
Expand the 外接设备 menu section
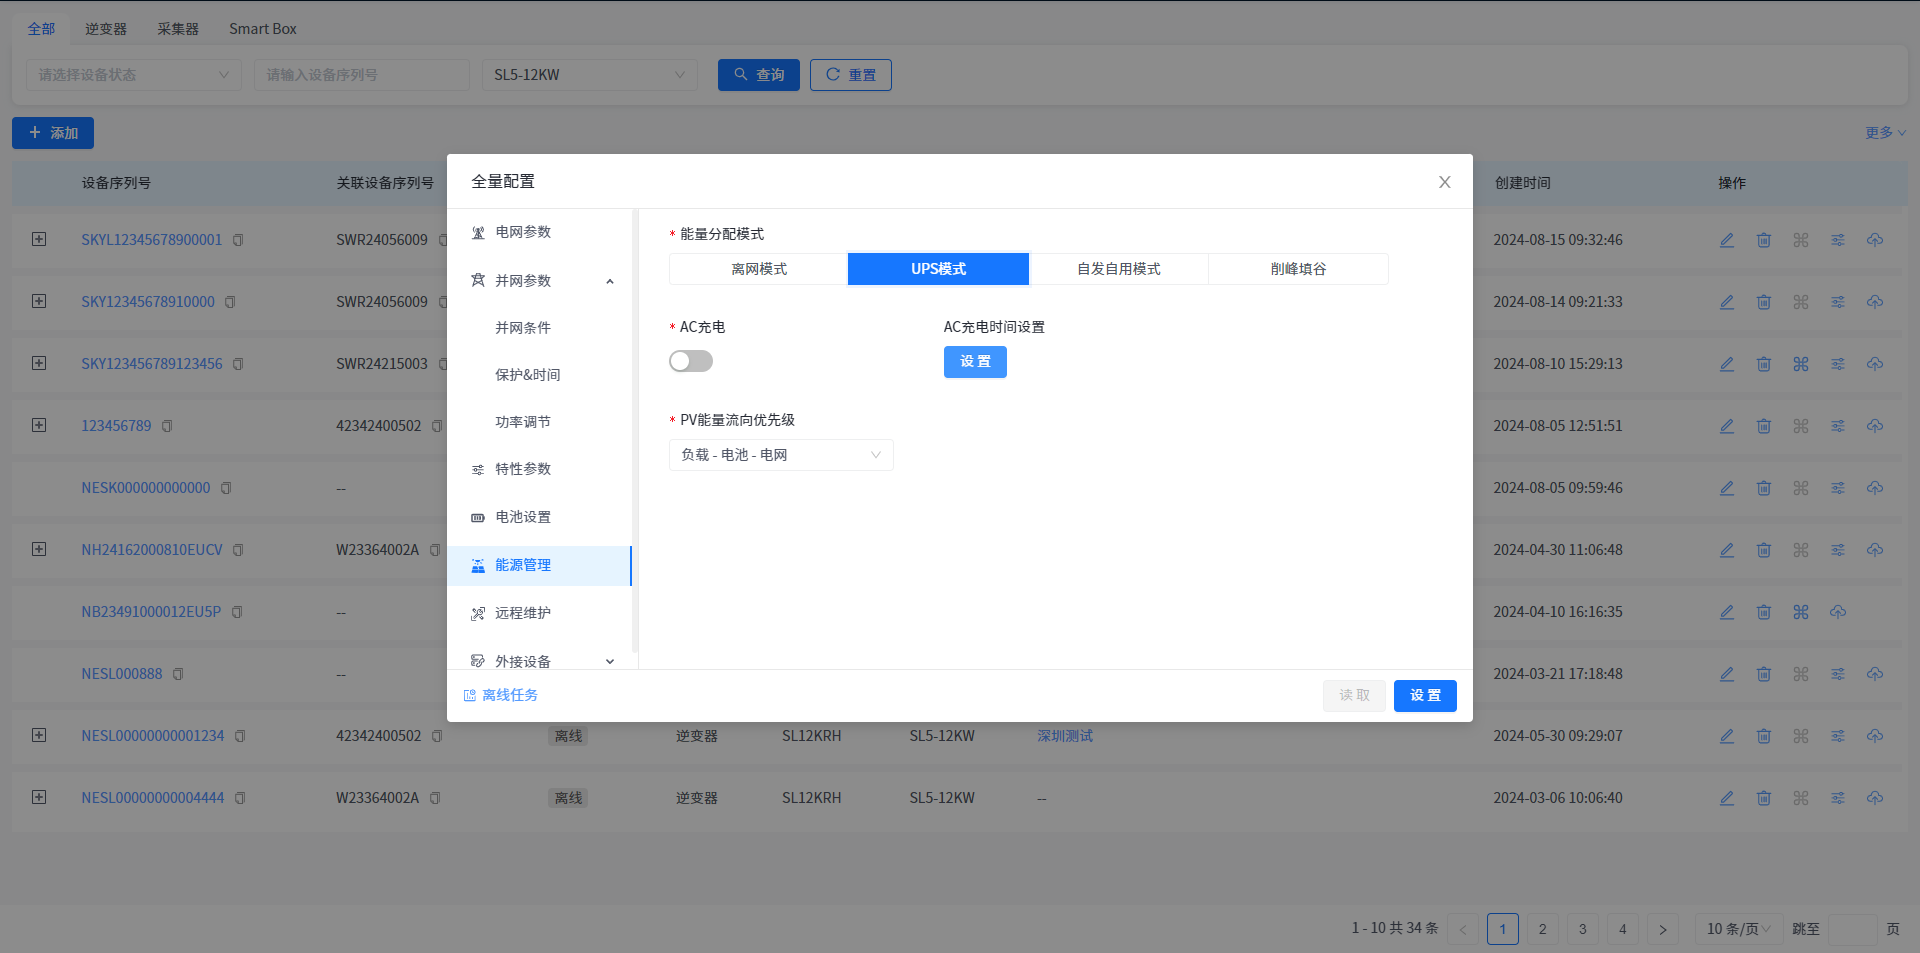610,661
